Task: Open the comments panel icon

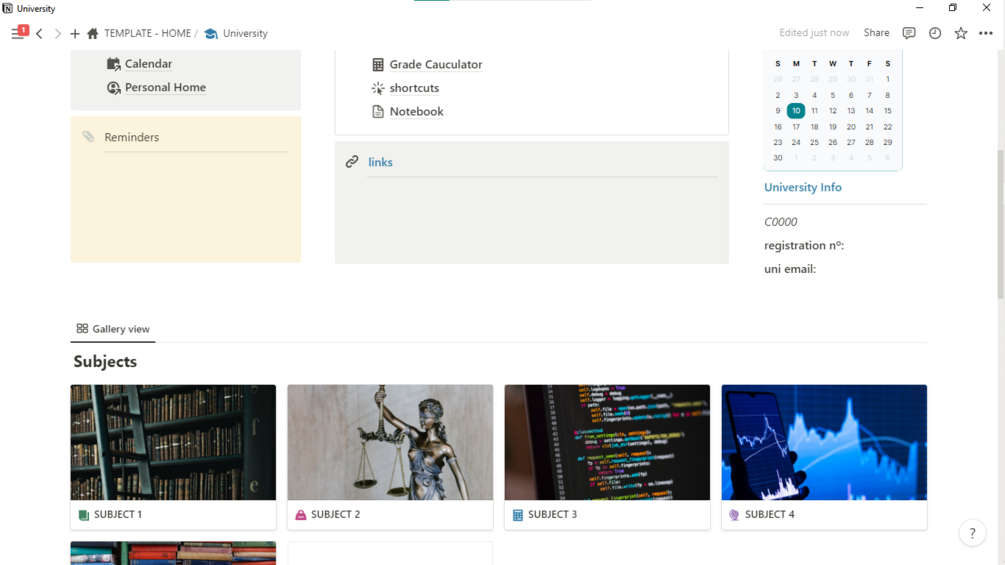Action: point(909,33)
